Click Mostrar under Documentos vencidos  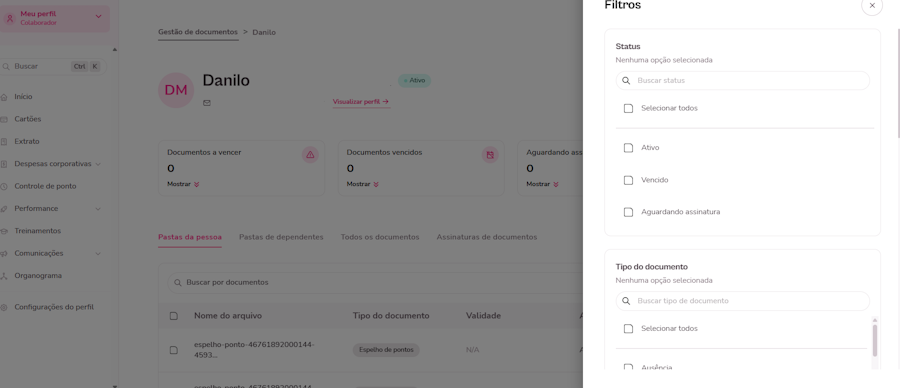[363, 185]
